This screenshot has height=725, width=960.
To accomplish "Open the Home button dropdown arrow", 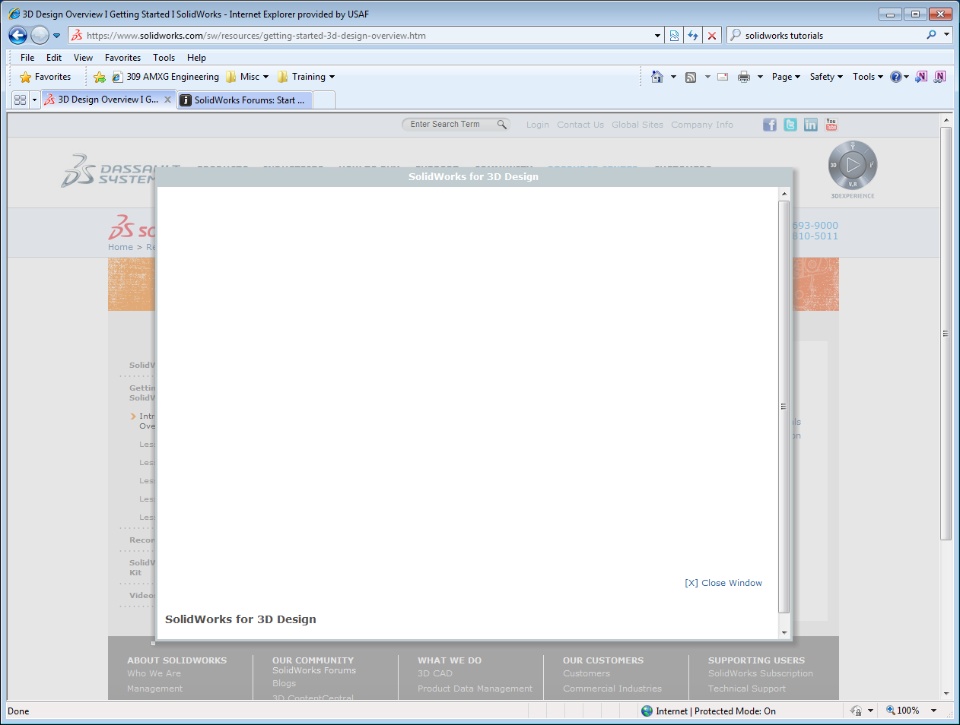I will tap(673, 77).
